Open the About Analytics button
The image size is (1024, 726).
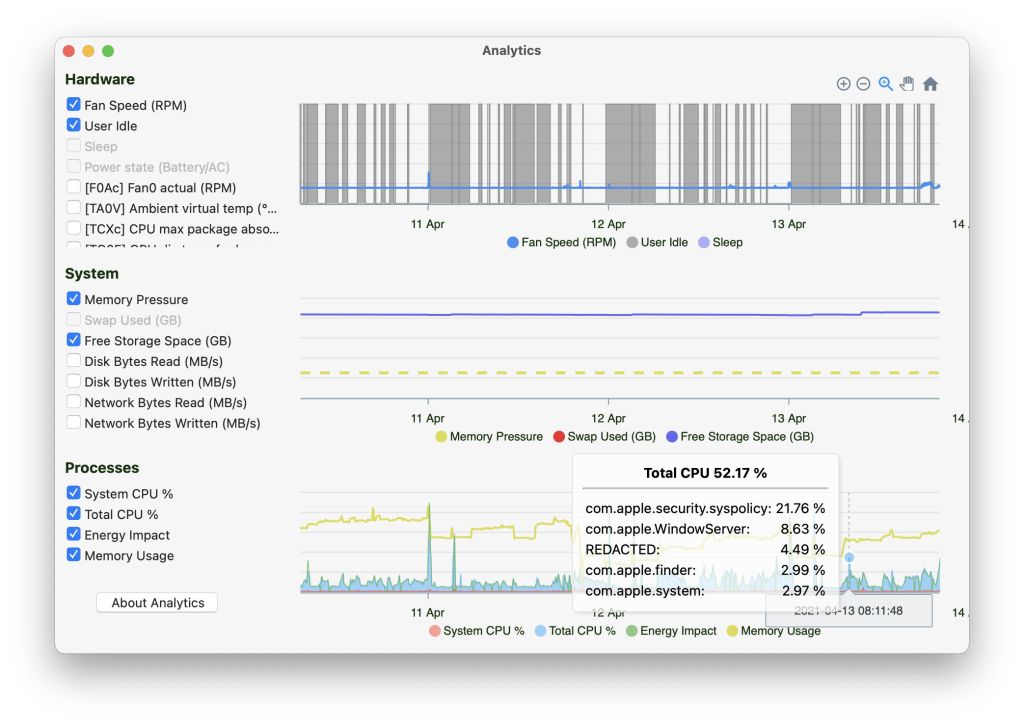(x=157, y=603)
